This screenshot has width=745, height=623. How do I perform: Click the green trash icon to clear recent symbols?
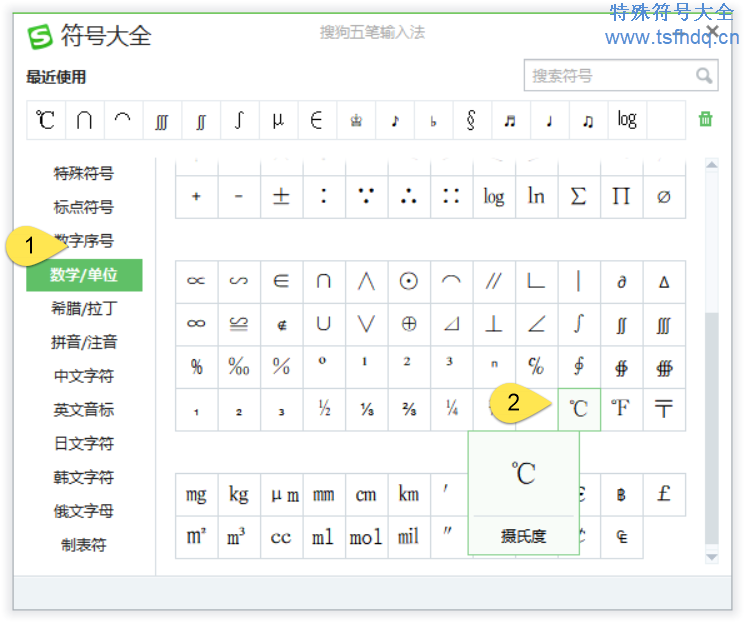pos(705,119)
